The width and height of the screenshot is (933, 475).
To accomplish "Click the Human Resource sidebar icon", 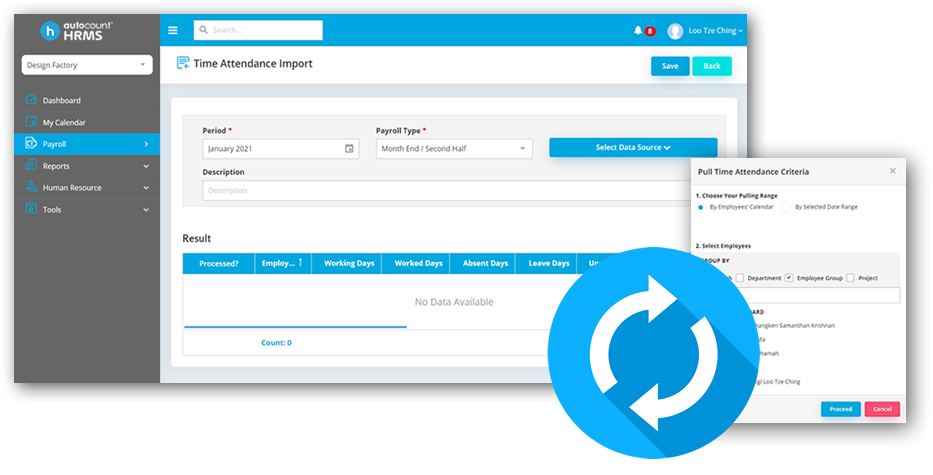I will point(31,188).
